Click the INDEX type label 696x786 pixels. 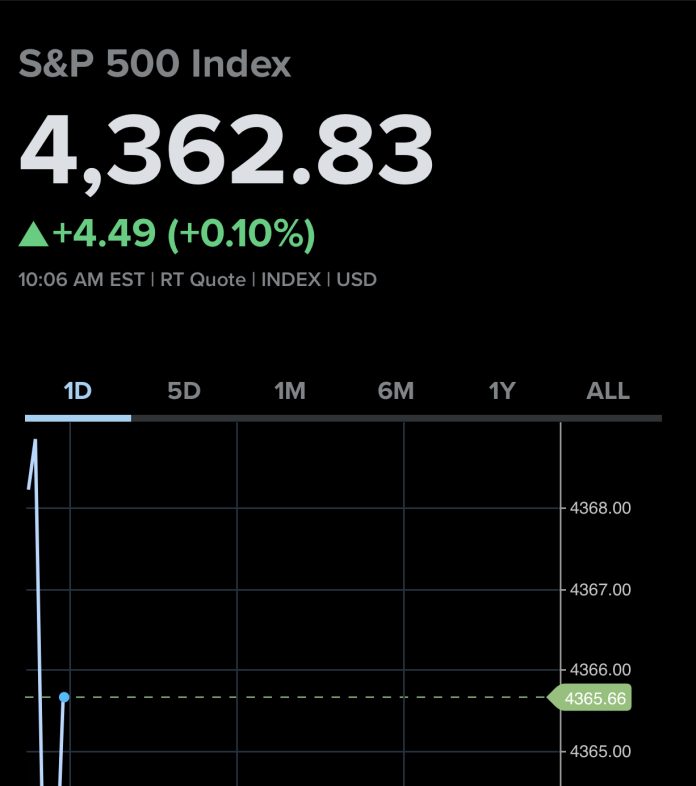[x=291, y=280]
